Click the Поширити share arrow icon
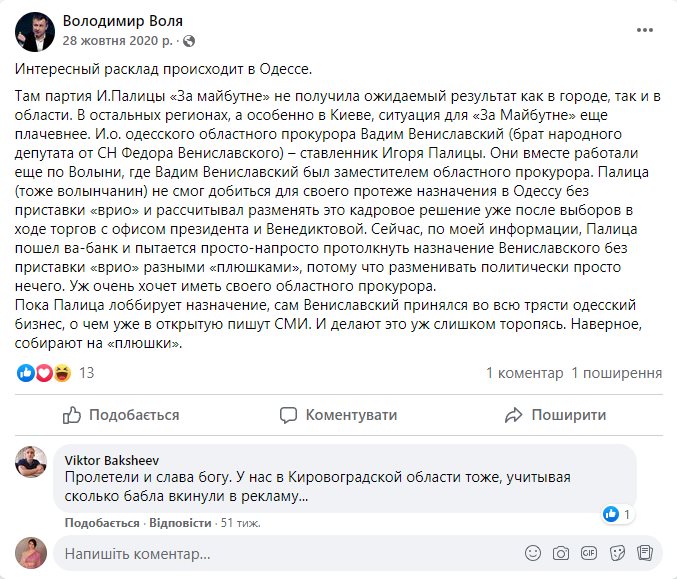The height and width of the screenshot is (579, 677). point(514,415)
